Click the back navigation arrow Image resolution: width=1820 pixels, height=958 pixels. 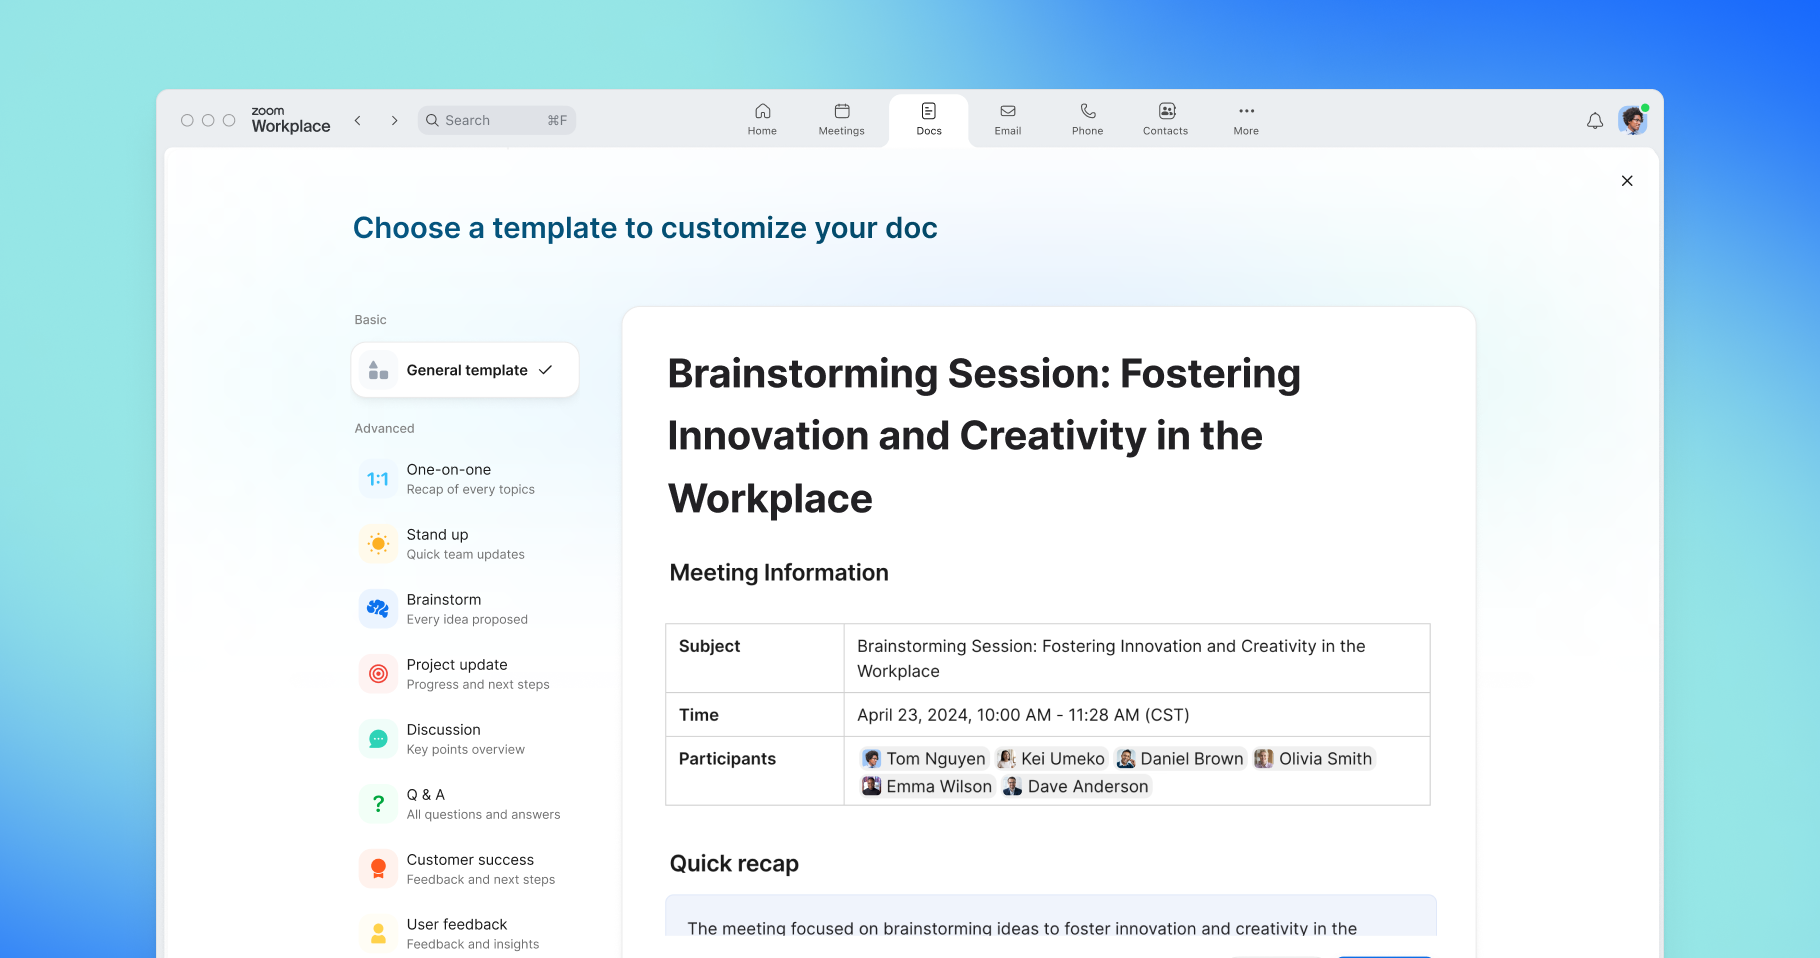[x=357, y=120]
